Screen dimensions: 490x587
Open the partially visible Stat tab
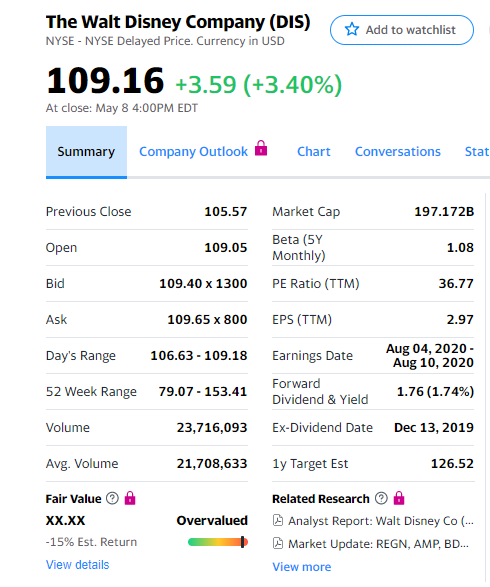(477, 152)
